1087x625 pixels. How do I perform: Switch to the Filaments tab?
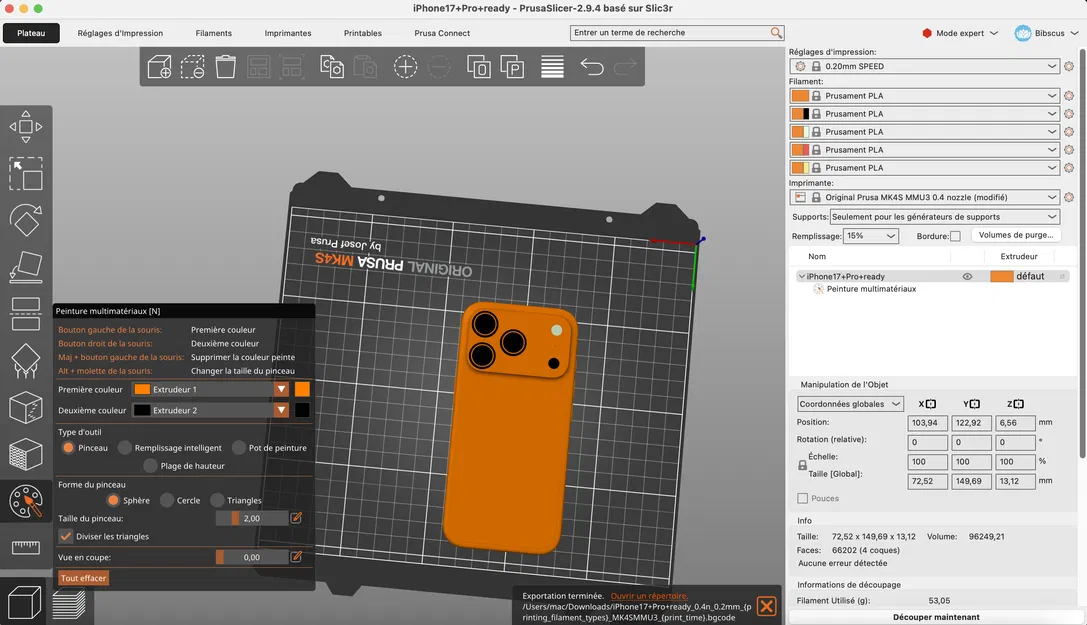[x=214, y=33]
